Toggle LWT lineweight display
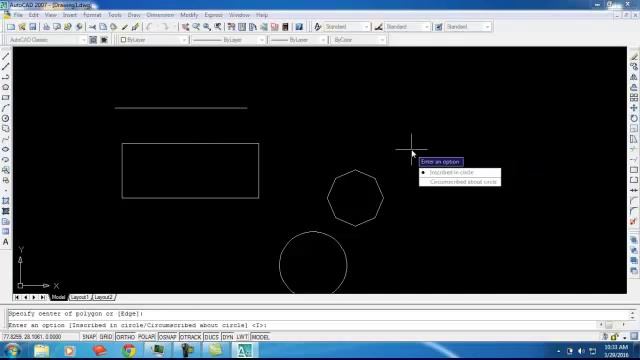 [242, 337]
